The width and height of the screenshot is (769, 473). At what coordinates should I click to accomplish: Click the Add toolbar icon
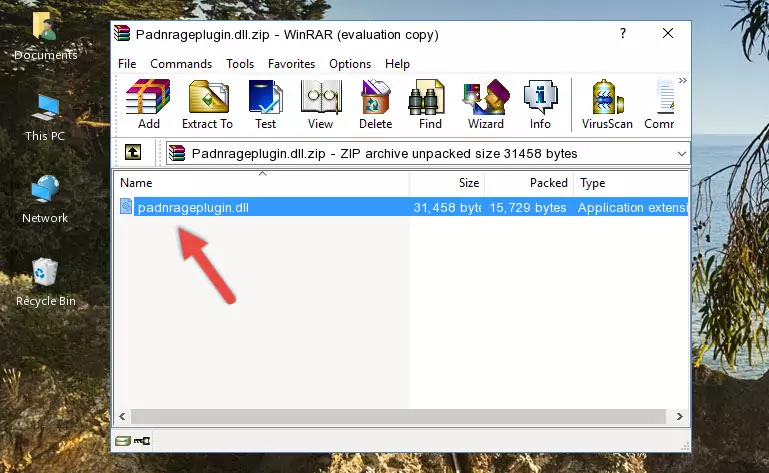(x=148, y=104)
